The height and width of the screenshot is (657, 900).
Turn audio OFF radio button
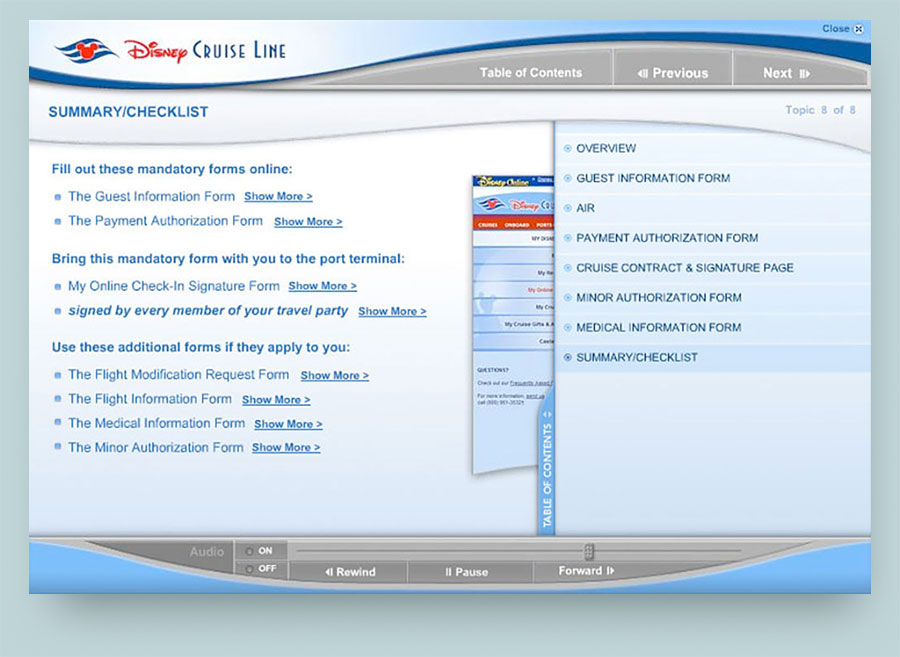click(249, 569)
